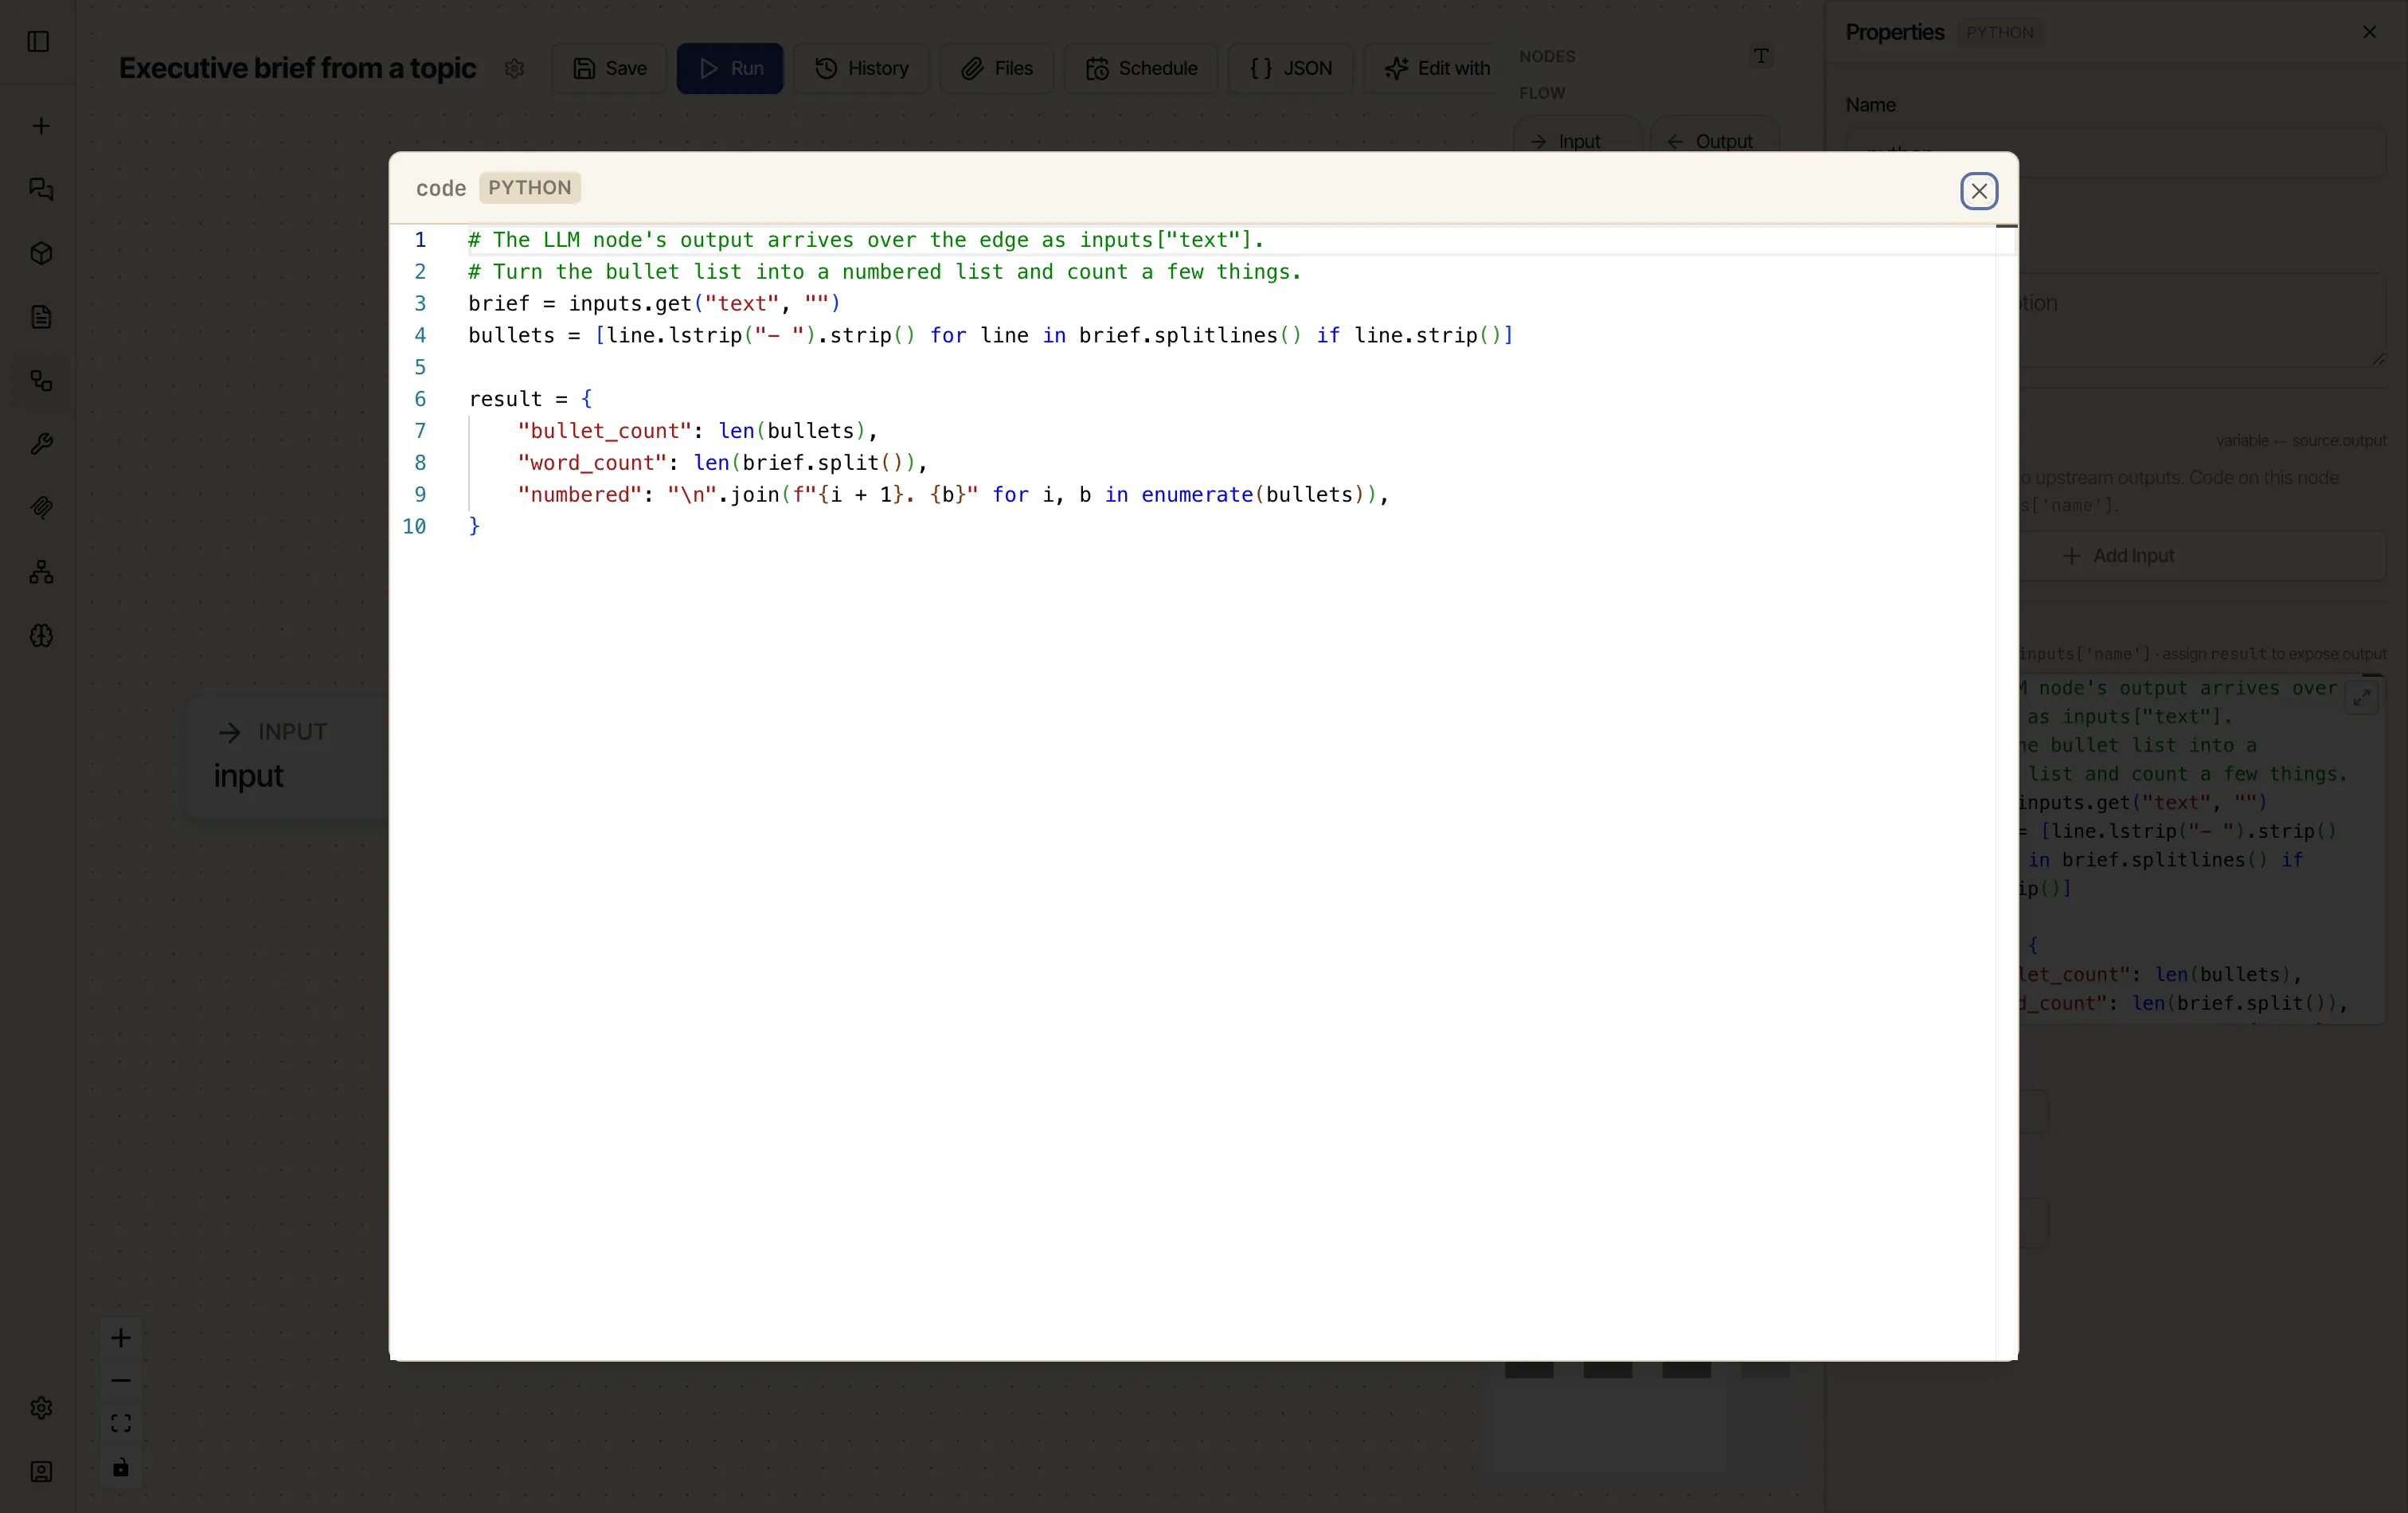This screenshot has height=1513, width=2408.
Task: Click the workflow title Executive brief from a topic
Action: tap(297, 69)
